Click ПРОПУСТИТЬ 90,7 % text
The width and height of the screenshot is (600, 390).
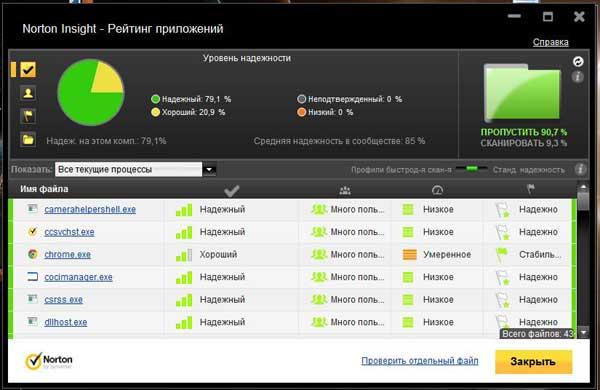pyautogui.click(x=524, y=132)
